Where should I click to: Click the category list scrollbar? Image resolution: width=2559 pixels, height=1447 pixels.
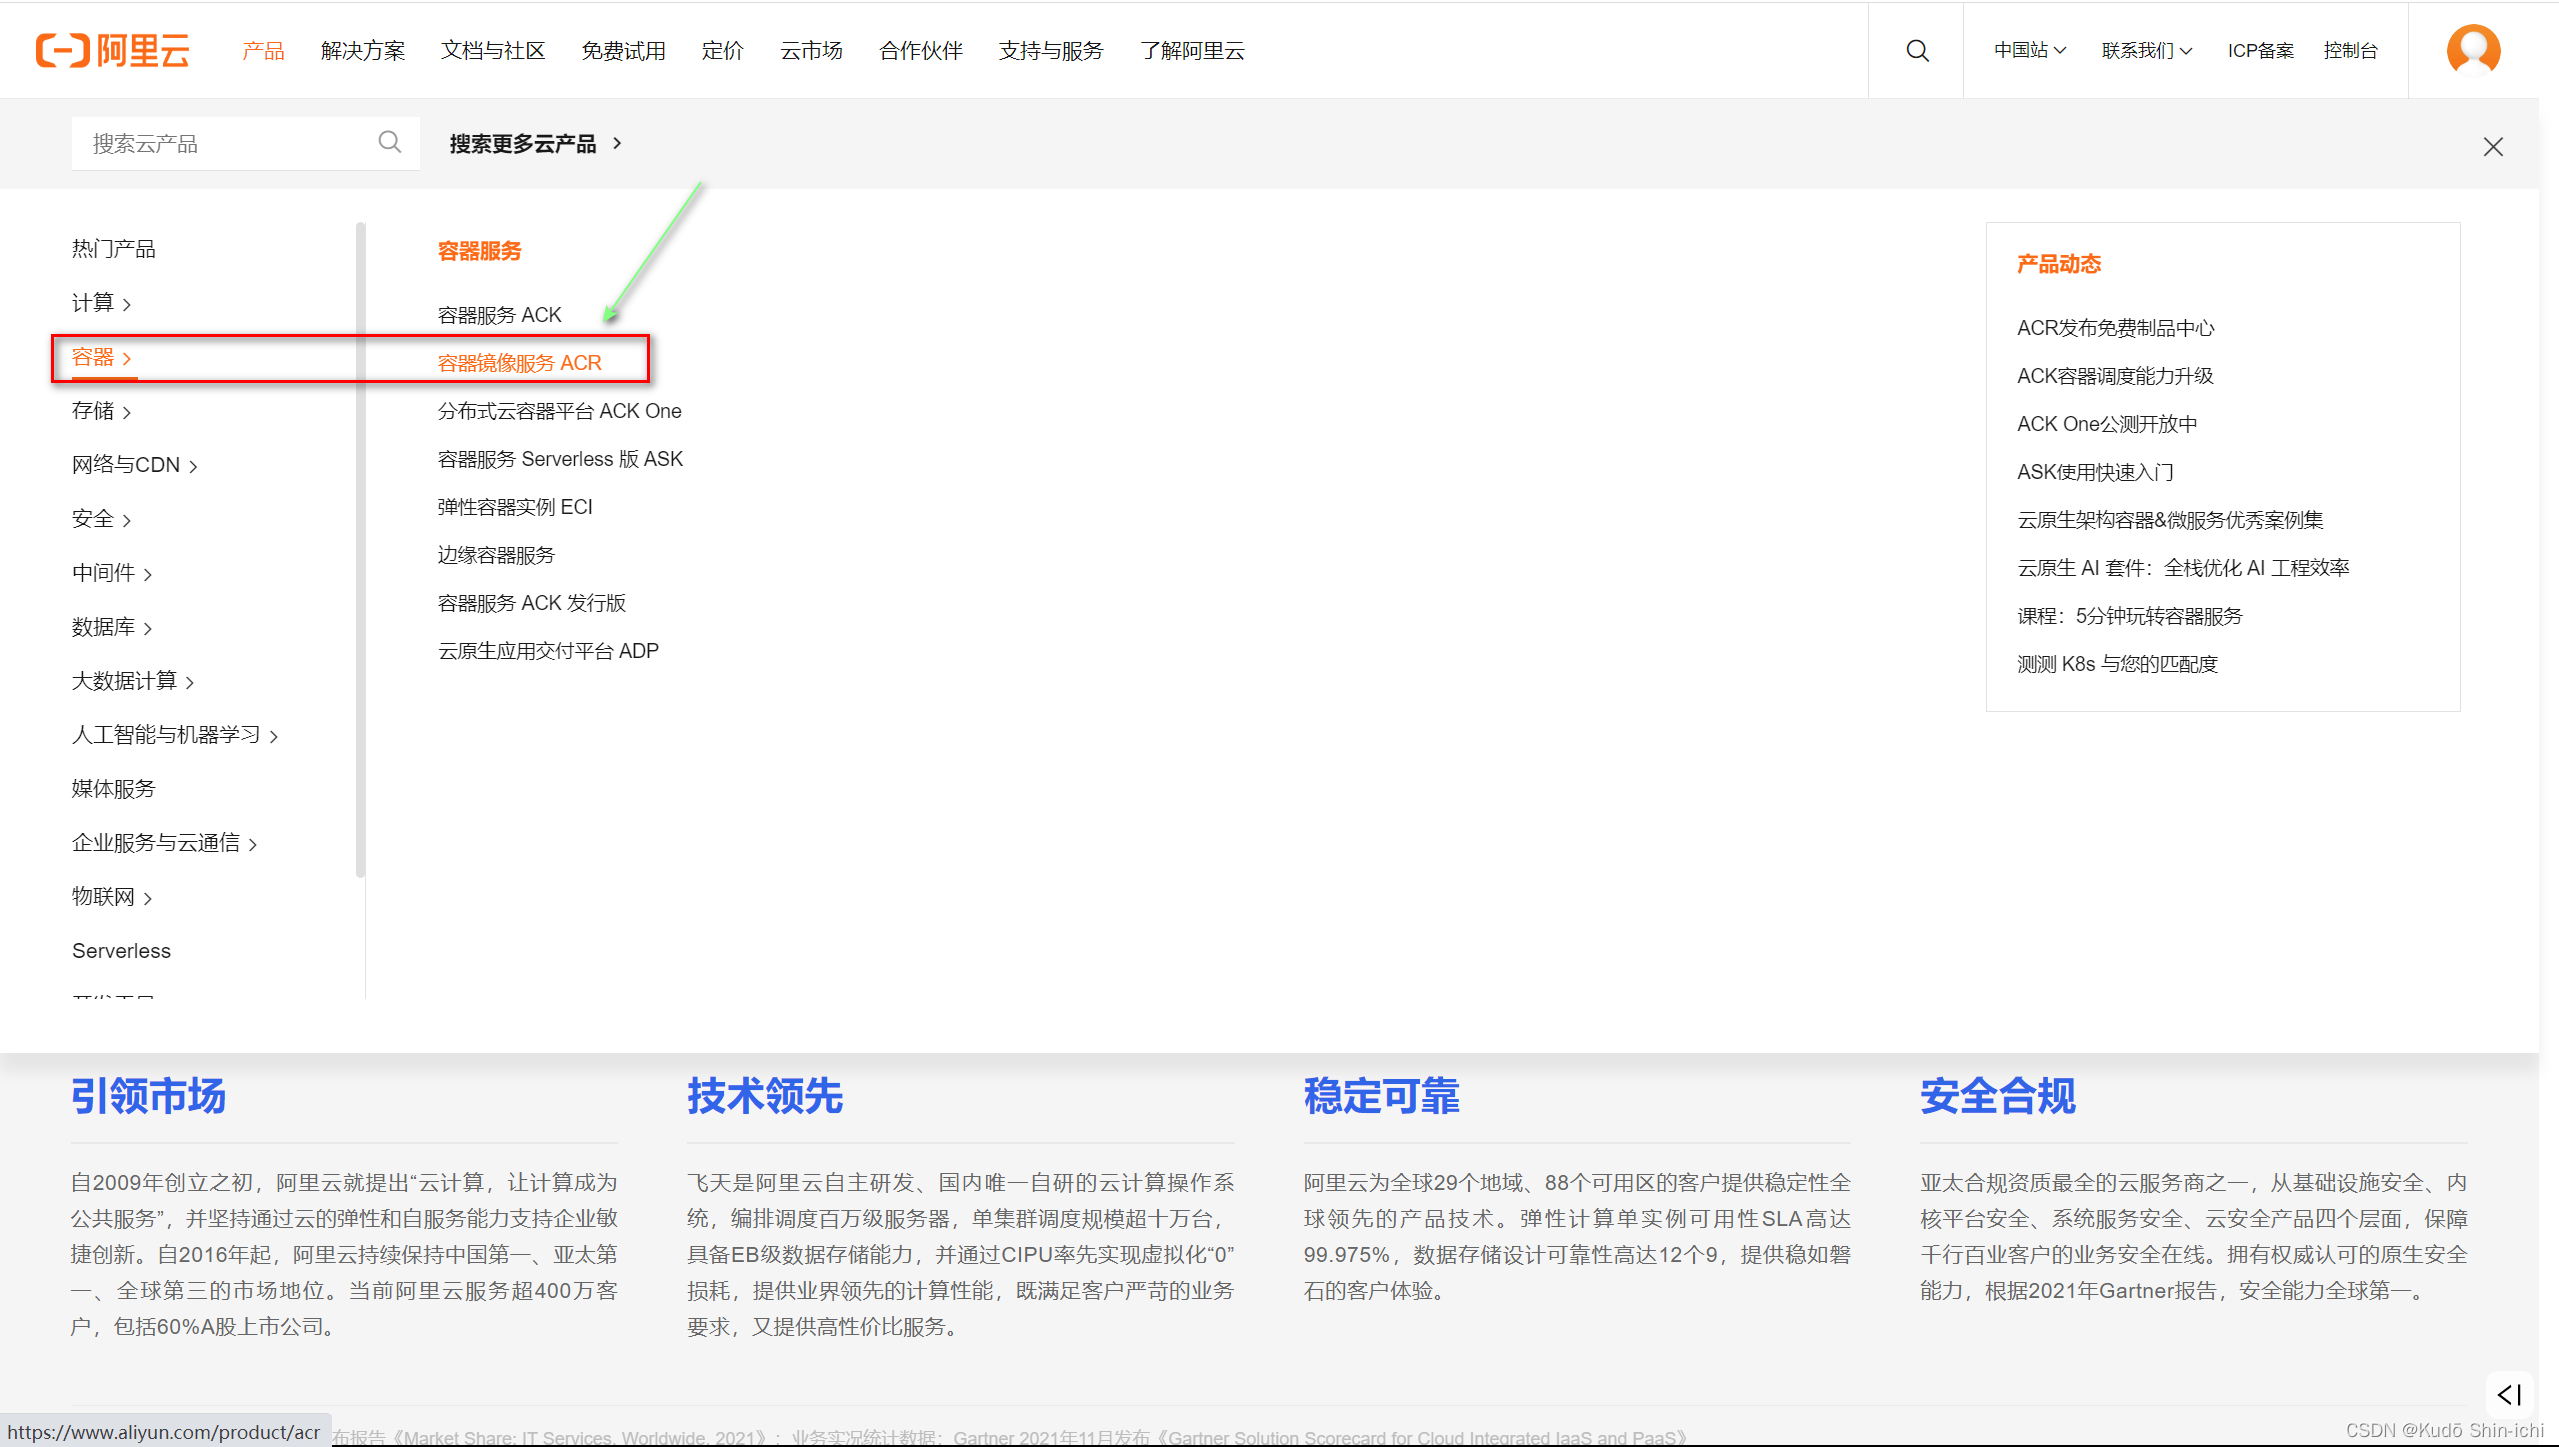pyautogui.click(x=360, y=550)
